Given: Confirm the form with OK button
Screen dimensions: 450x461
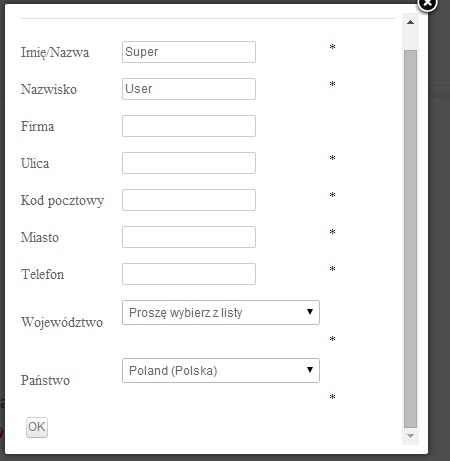Looking at the screenshot, I should [37, 427].
